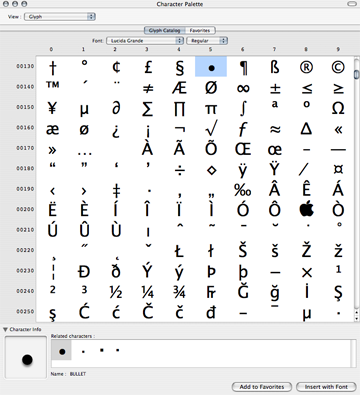The height and width of the screenshot is (395, 360).
Task: Click the row label 00130
Action: pyautogui.click(x=25, y=66)
